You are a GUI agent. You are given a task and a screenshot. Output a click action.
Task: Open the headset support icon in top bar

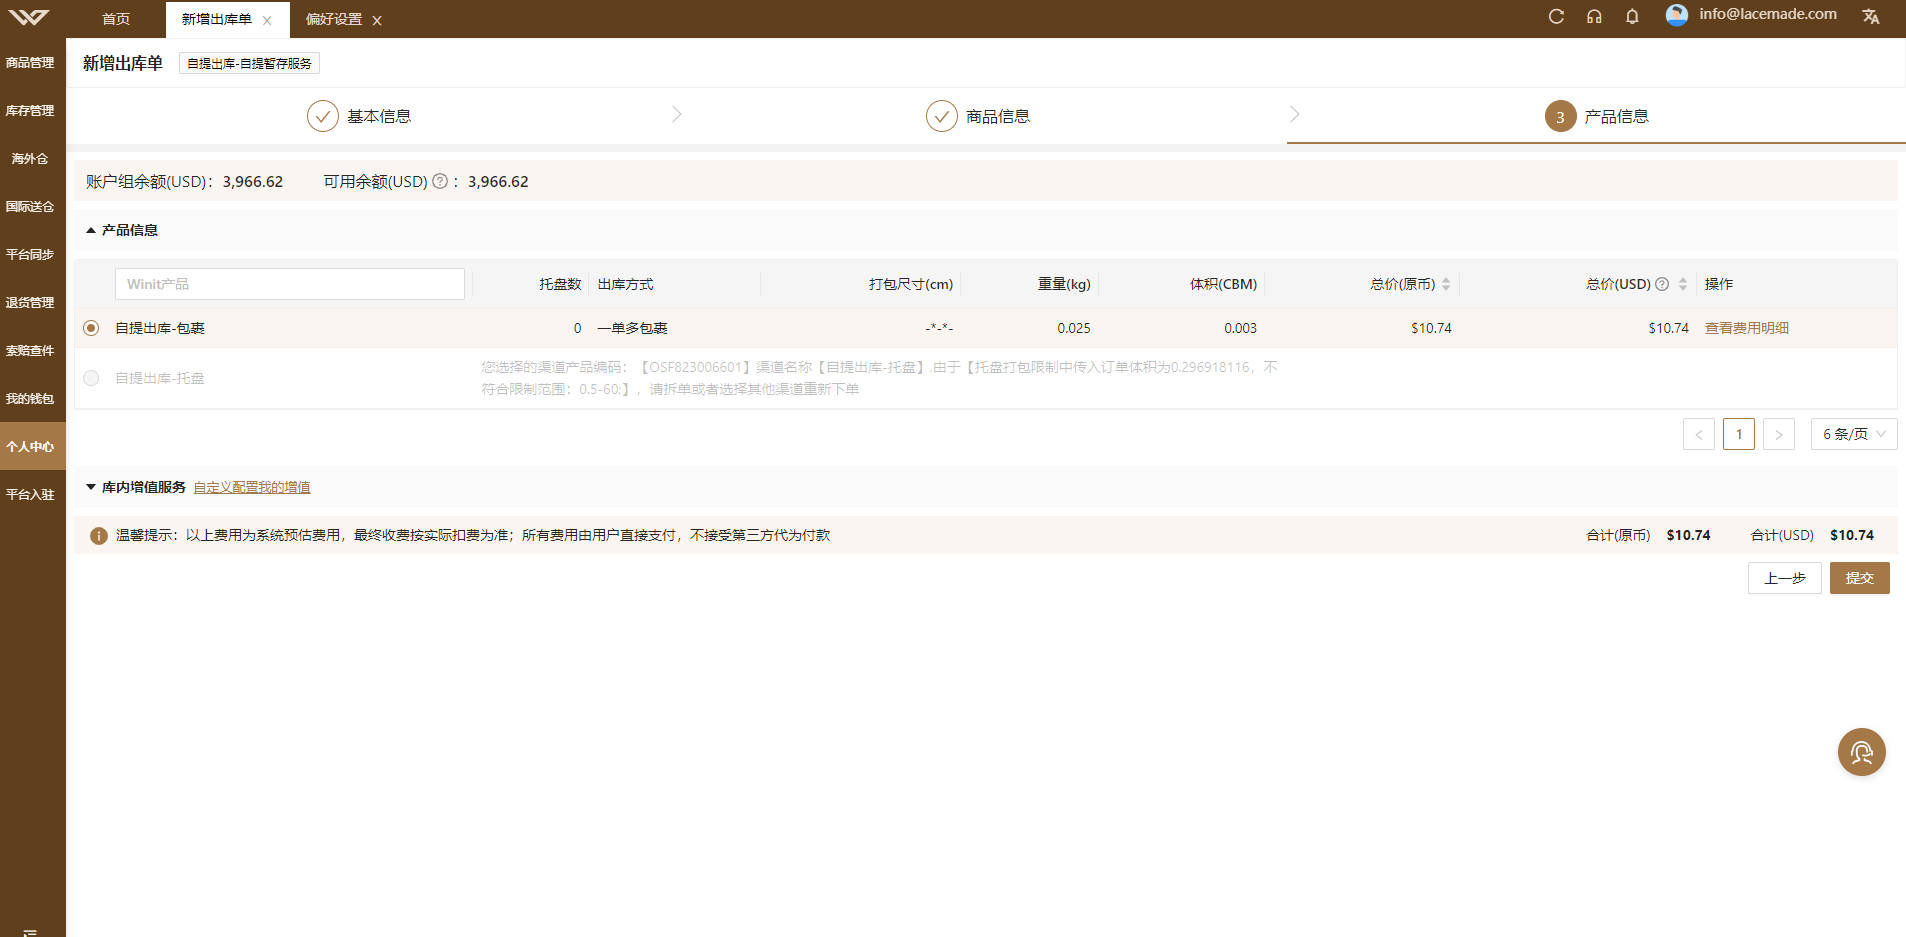pos(1594,16)
